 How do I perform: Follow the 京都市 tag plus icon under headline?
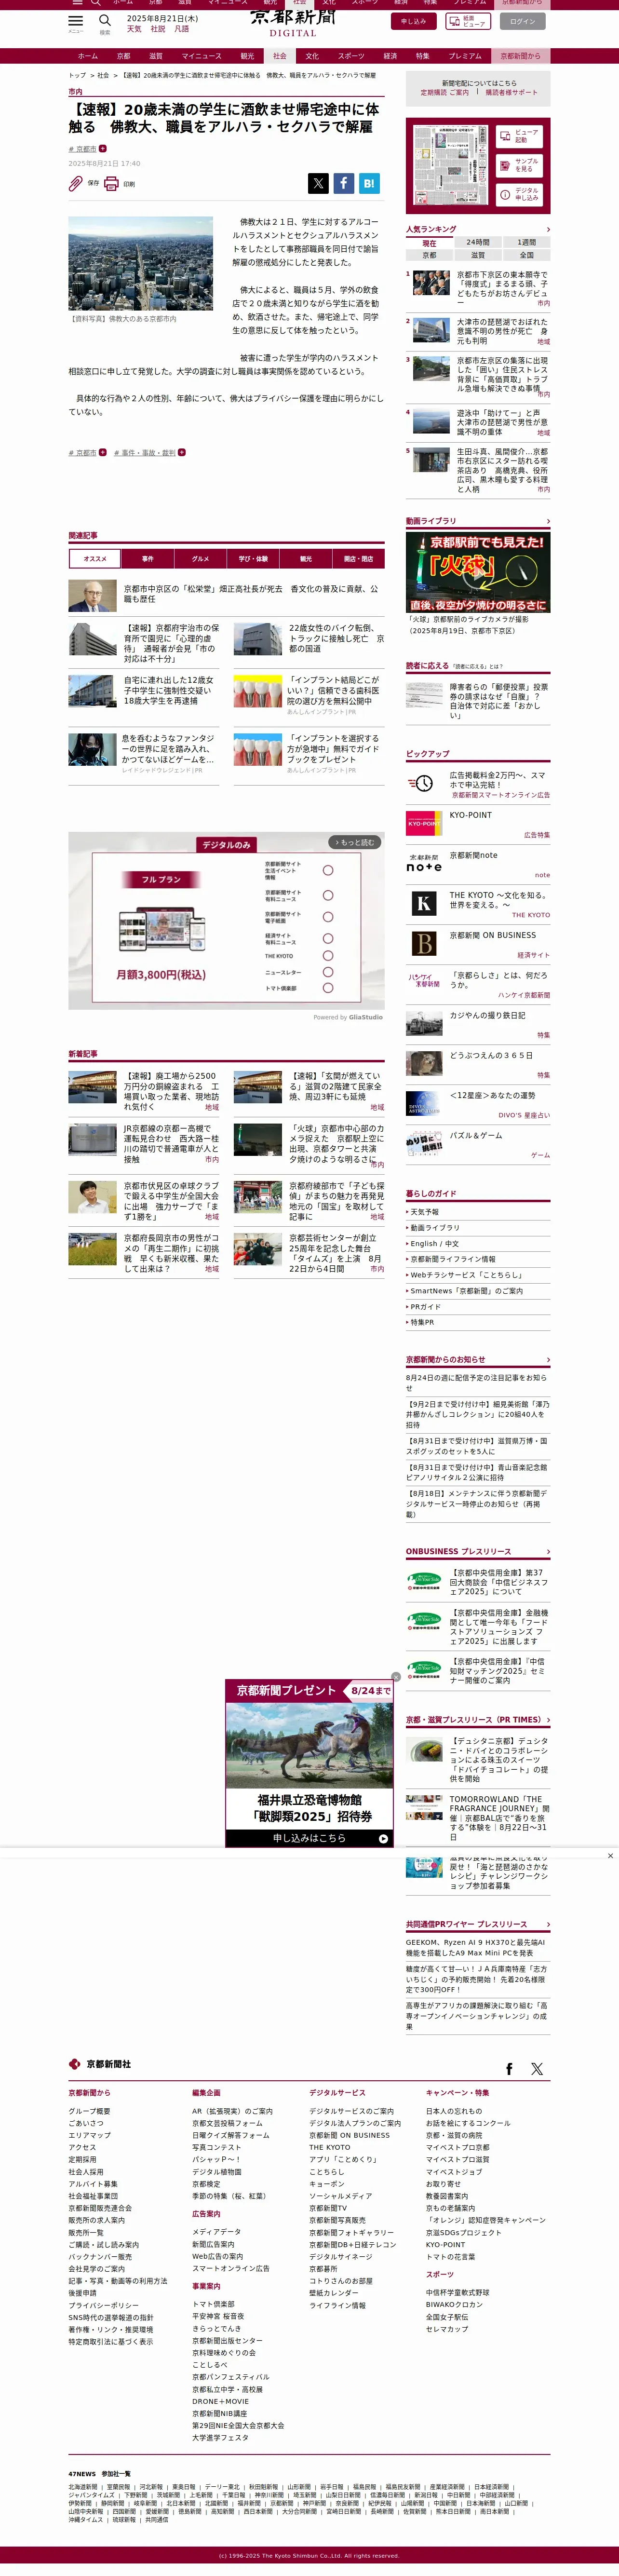click(x=102, y=149)
